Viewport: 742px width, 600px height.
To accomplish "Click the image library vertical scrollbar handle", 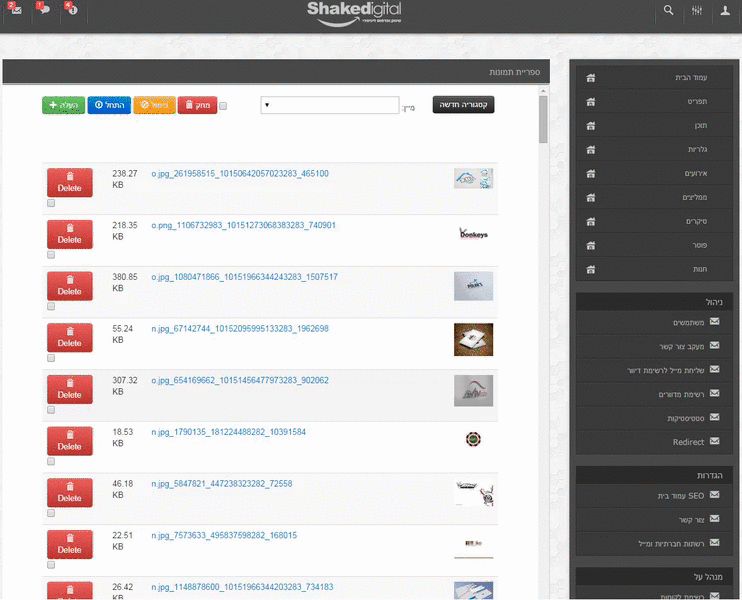I will pos(543,119).
